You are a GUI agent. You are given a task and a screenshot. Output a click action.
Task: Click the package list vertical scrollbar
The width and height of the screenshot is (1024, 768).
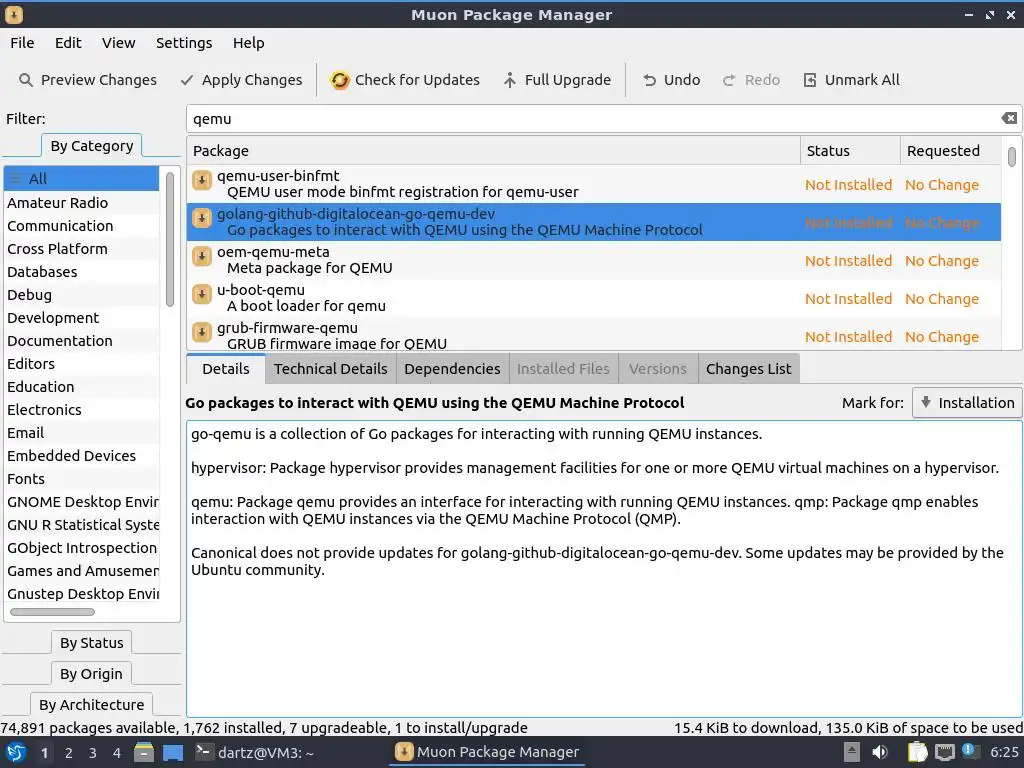[x=1012, y=157]
